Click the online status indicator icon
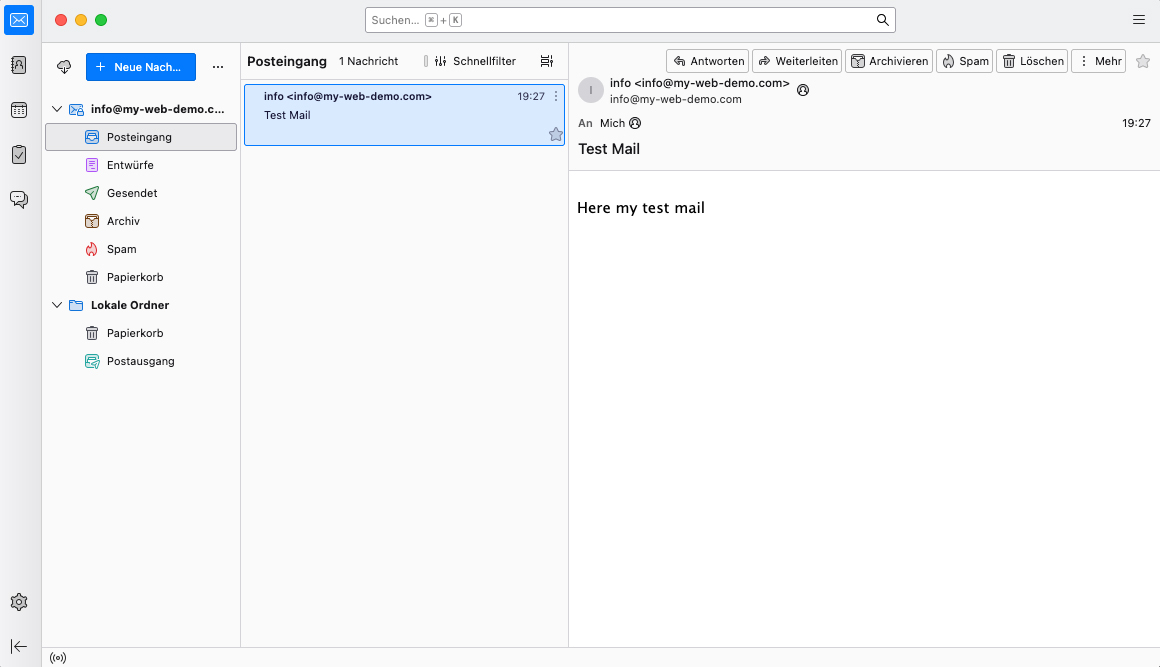The width and height of the screenshot is (1160, 667). pyautogui.click(x=58, y=657)
